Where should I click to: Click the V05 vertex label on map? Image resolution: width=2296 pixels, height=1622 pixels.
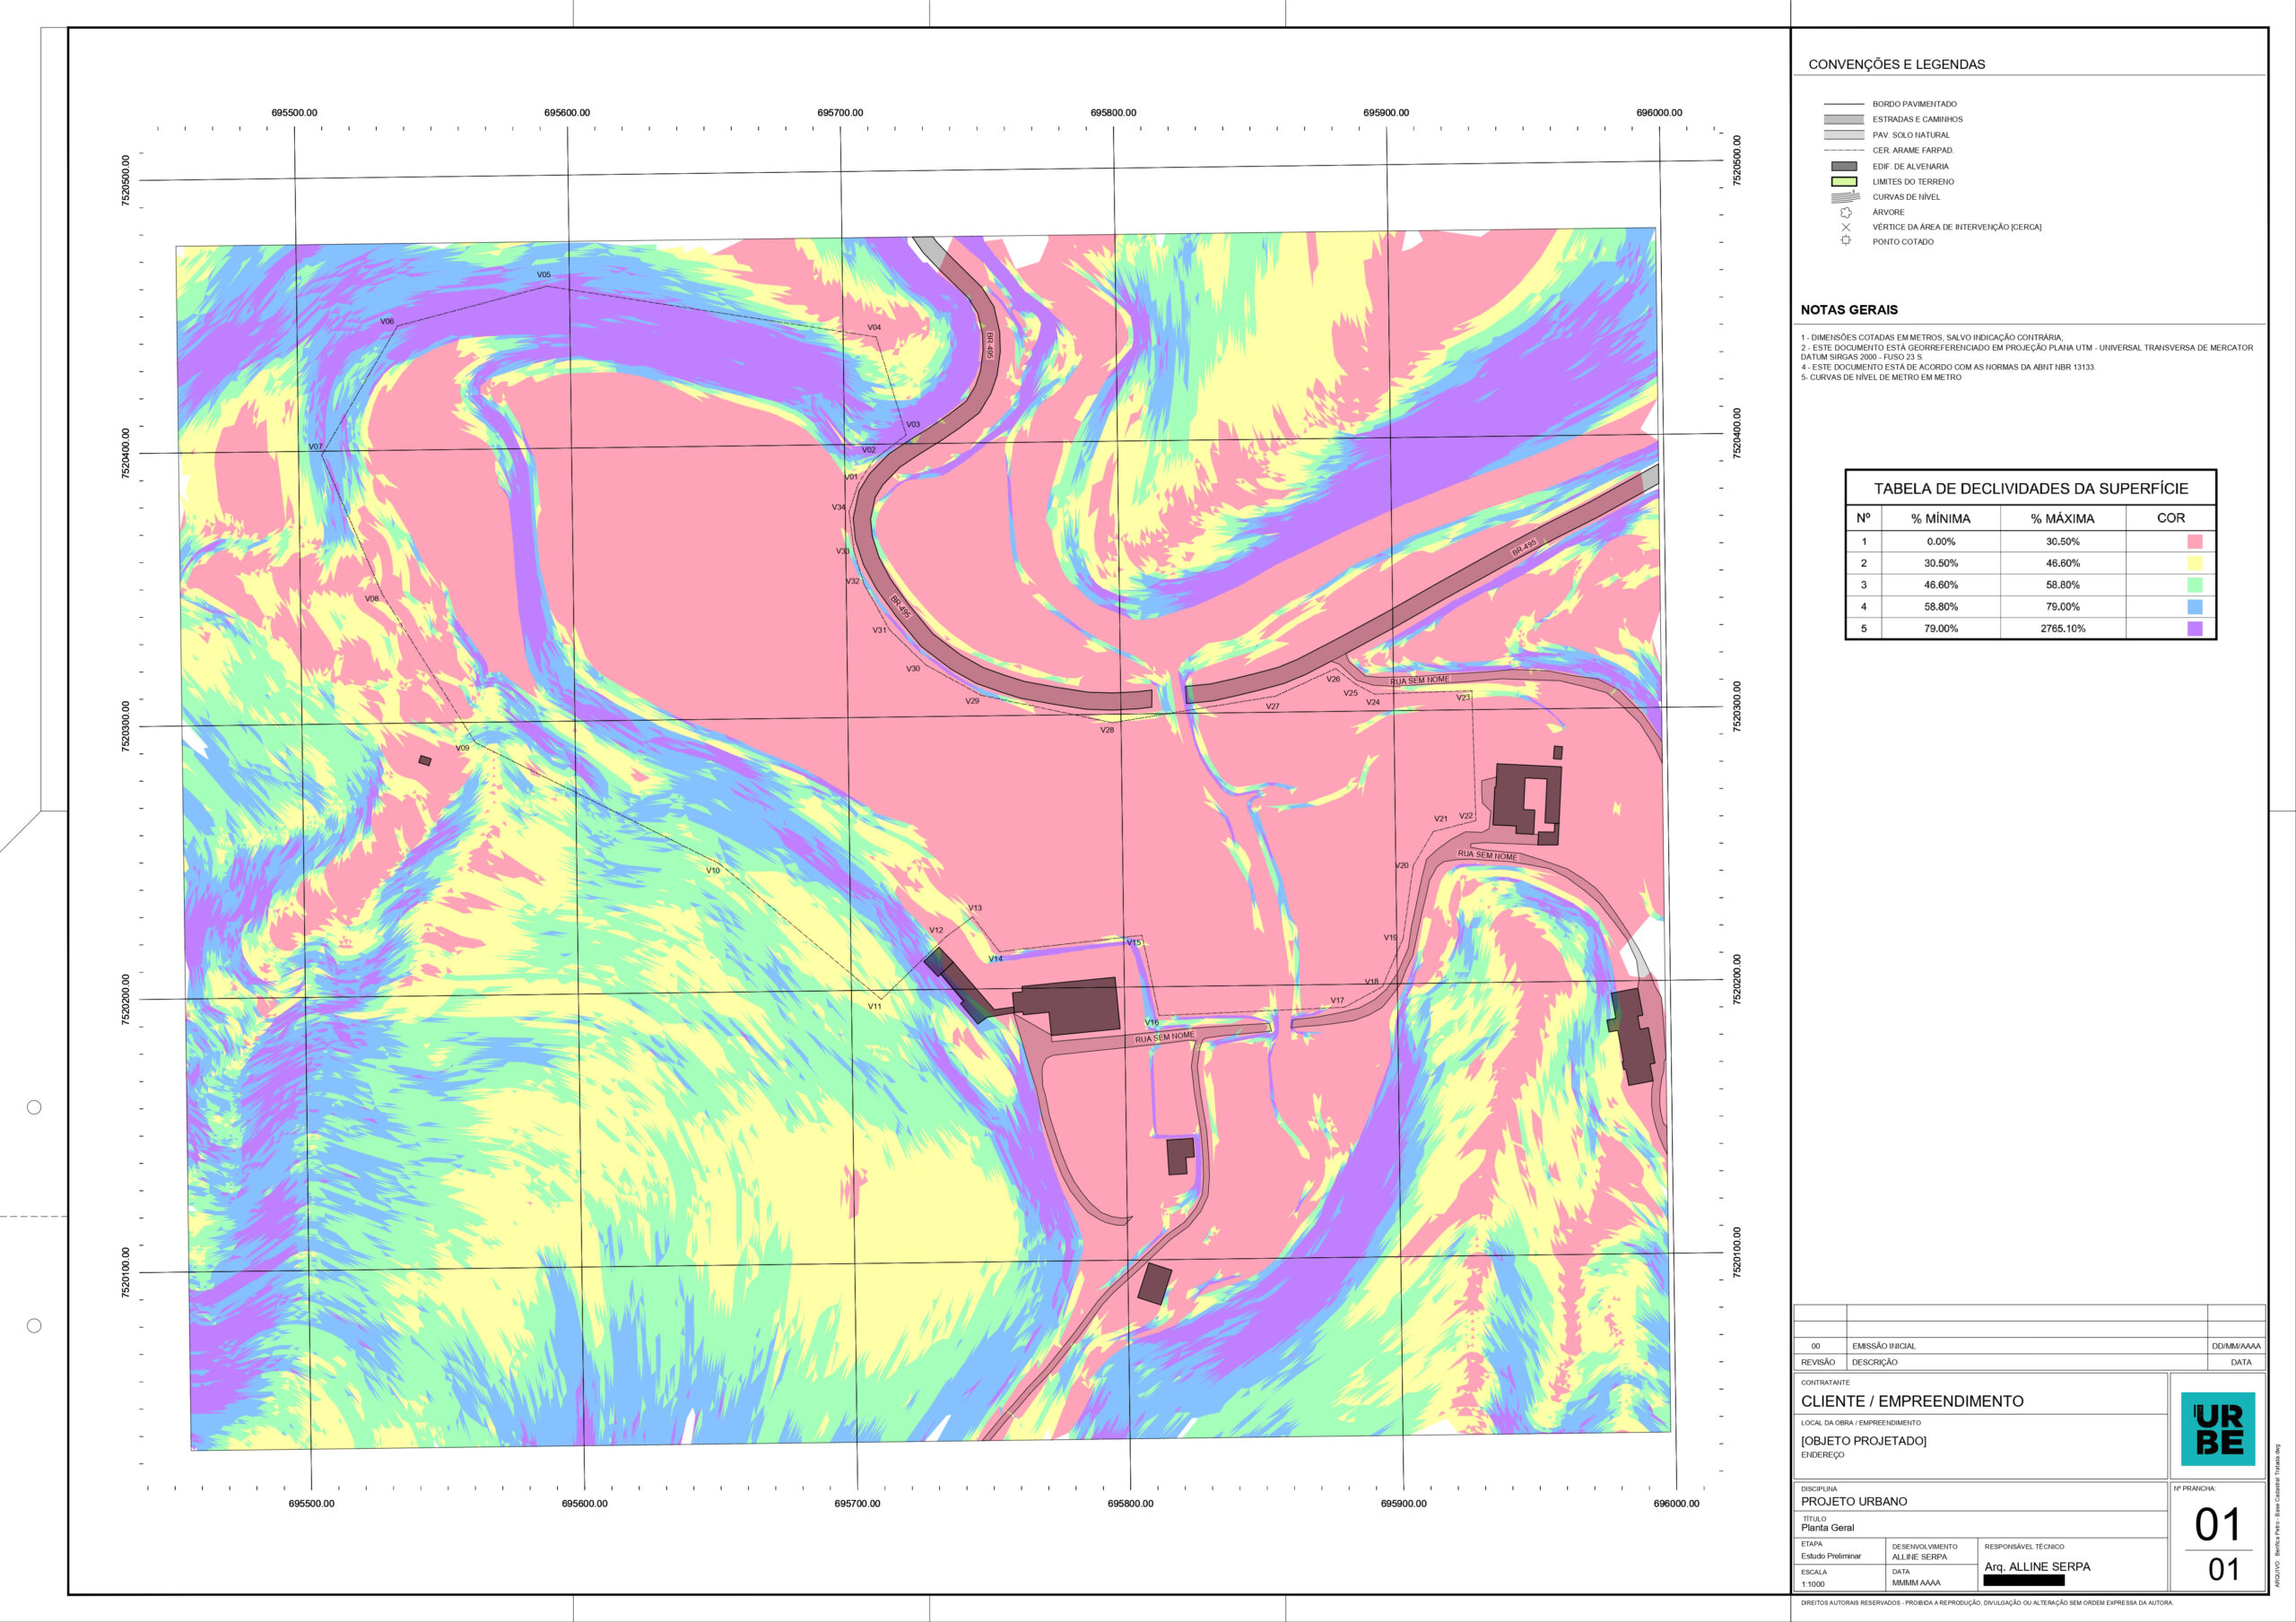coord(543,275)
